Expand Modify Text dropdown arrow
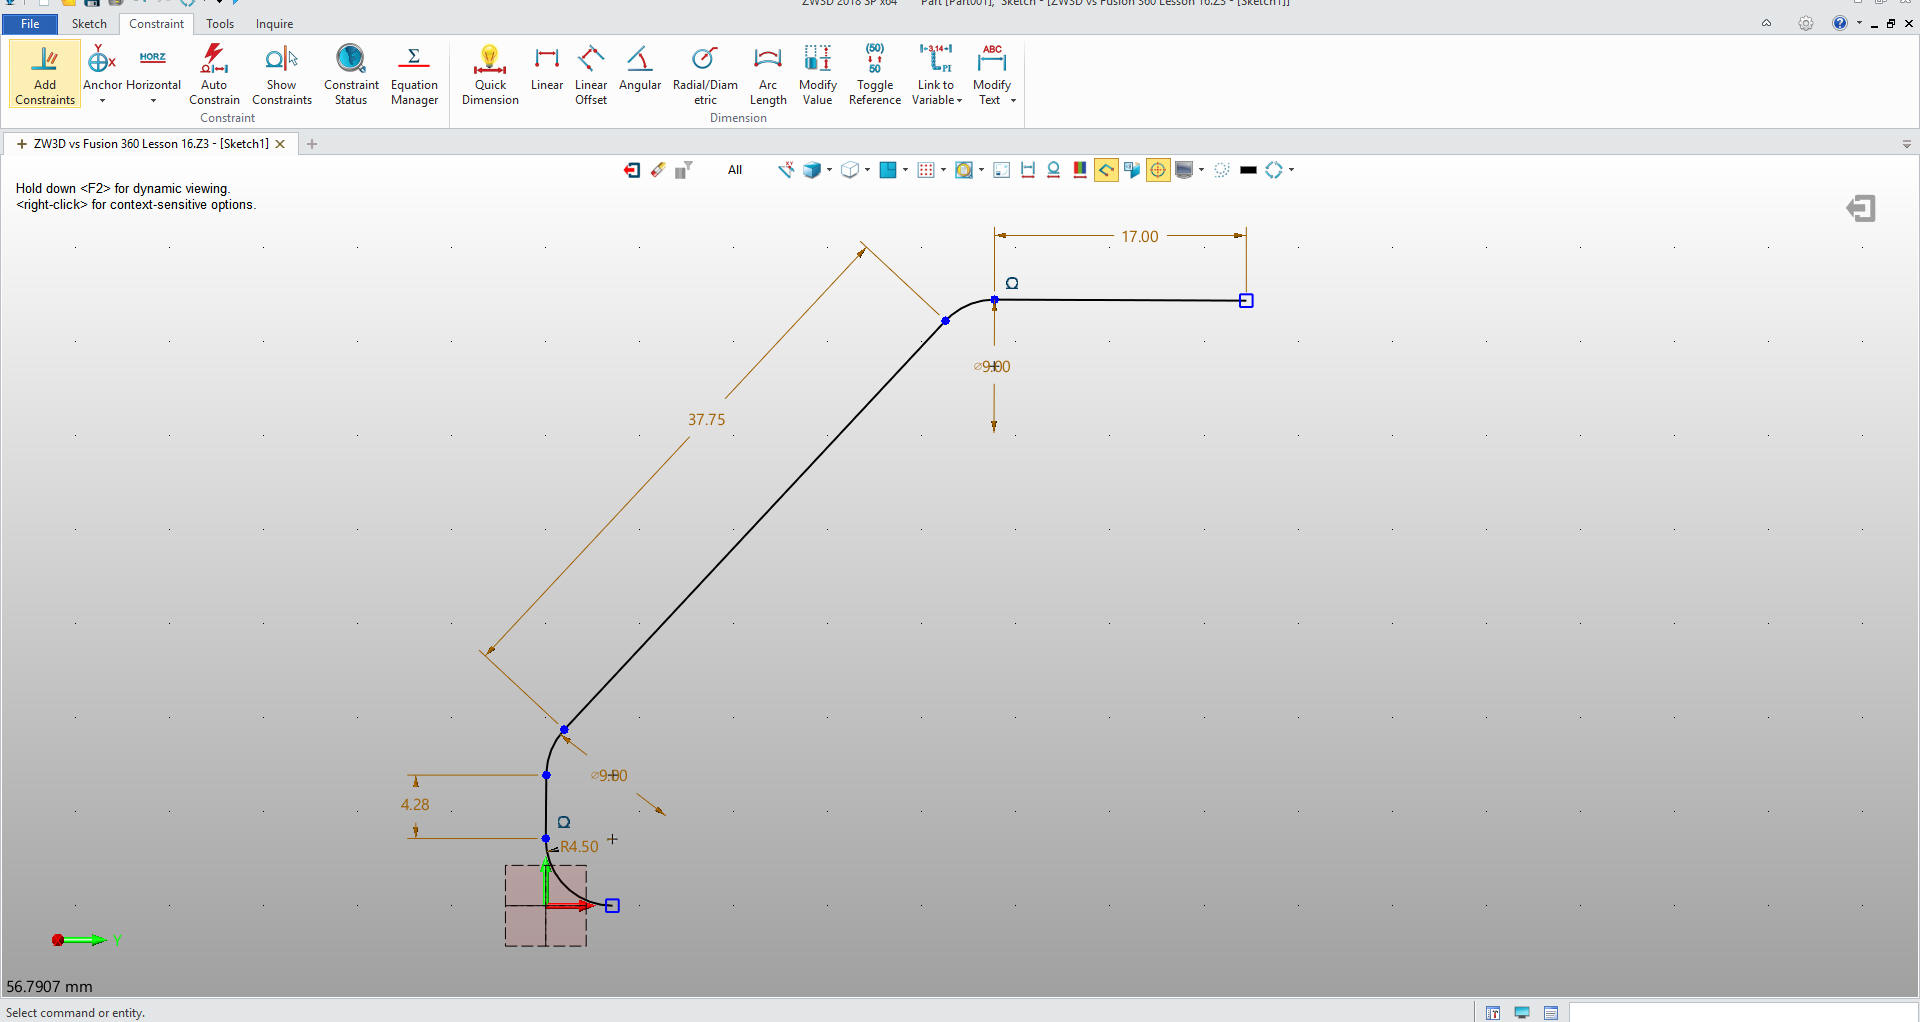This screenshot has width=1920, height=1022. point(1013,101)
